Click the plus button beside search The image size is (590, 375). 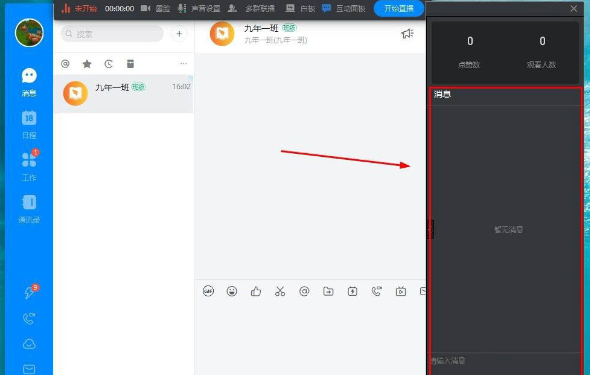click(x=179, y=34)
